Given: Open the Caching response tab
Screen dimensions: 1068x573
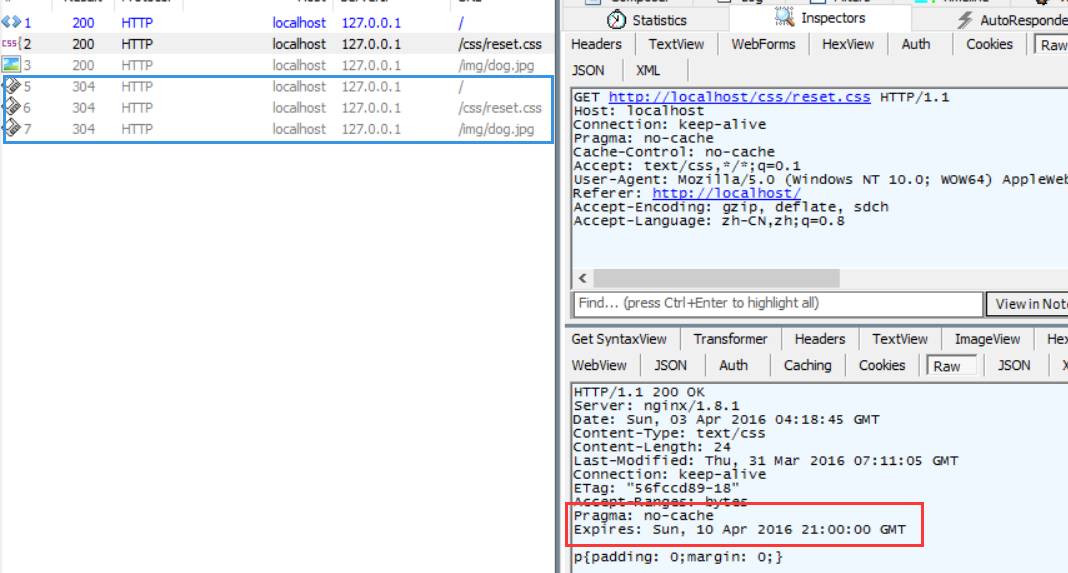Looking at the screenshot, I should click(807, 365).
